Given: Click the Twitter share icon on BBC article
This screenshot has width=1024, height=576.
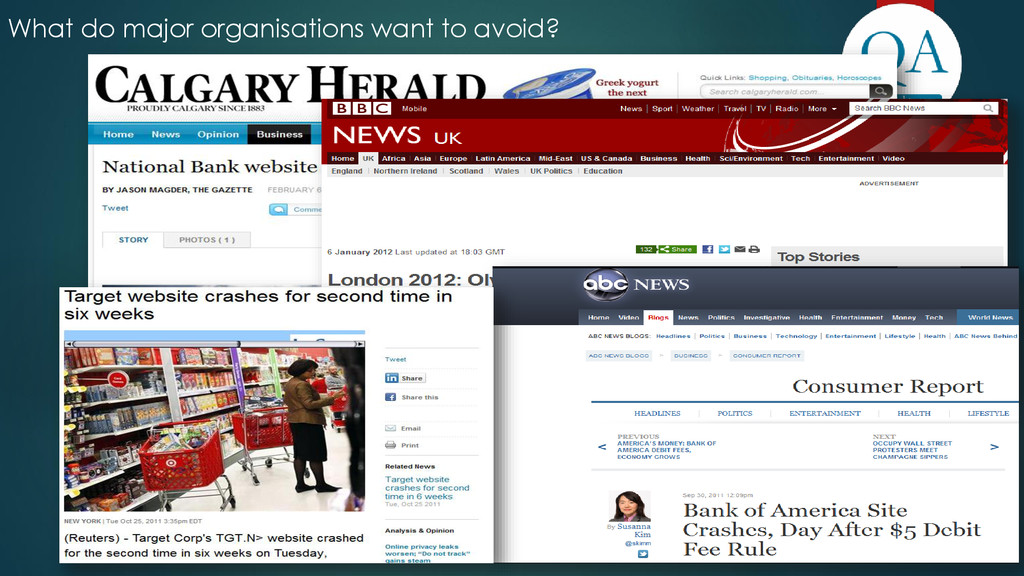Looking at the screenshot, I should coord(724,249).
